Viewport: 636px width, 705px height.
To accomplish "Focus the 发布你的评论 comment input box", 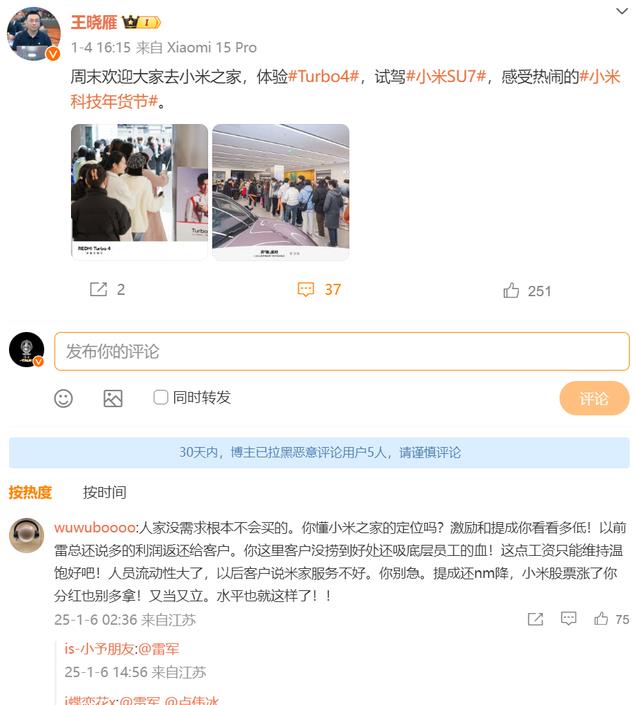I will (x=342, y=352).
